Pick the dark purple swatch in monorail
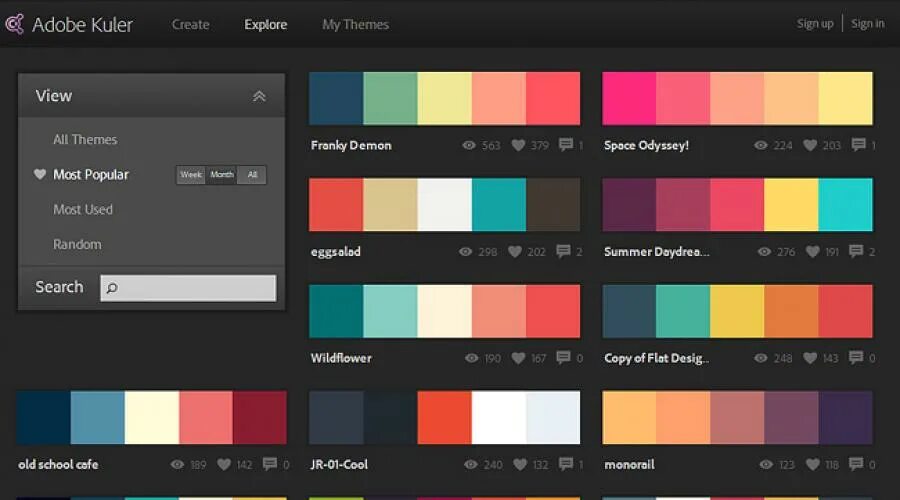 point(845,417)
